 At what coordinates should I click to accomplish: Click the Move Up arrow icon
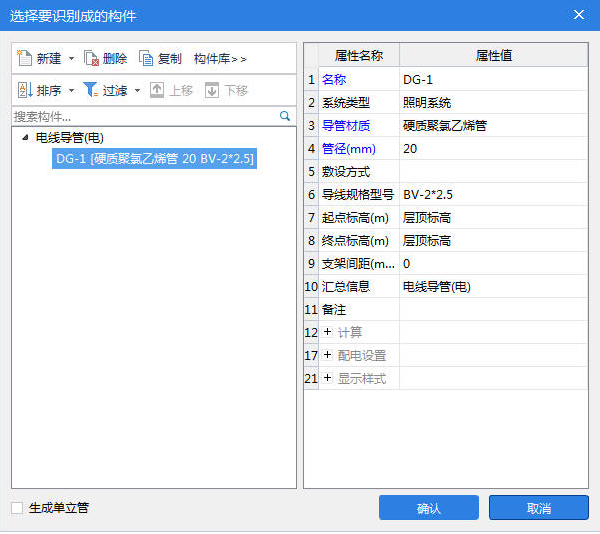click(157, 90)
